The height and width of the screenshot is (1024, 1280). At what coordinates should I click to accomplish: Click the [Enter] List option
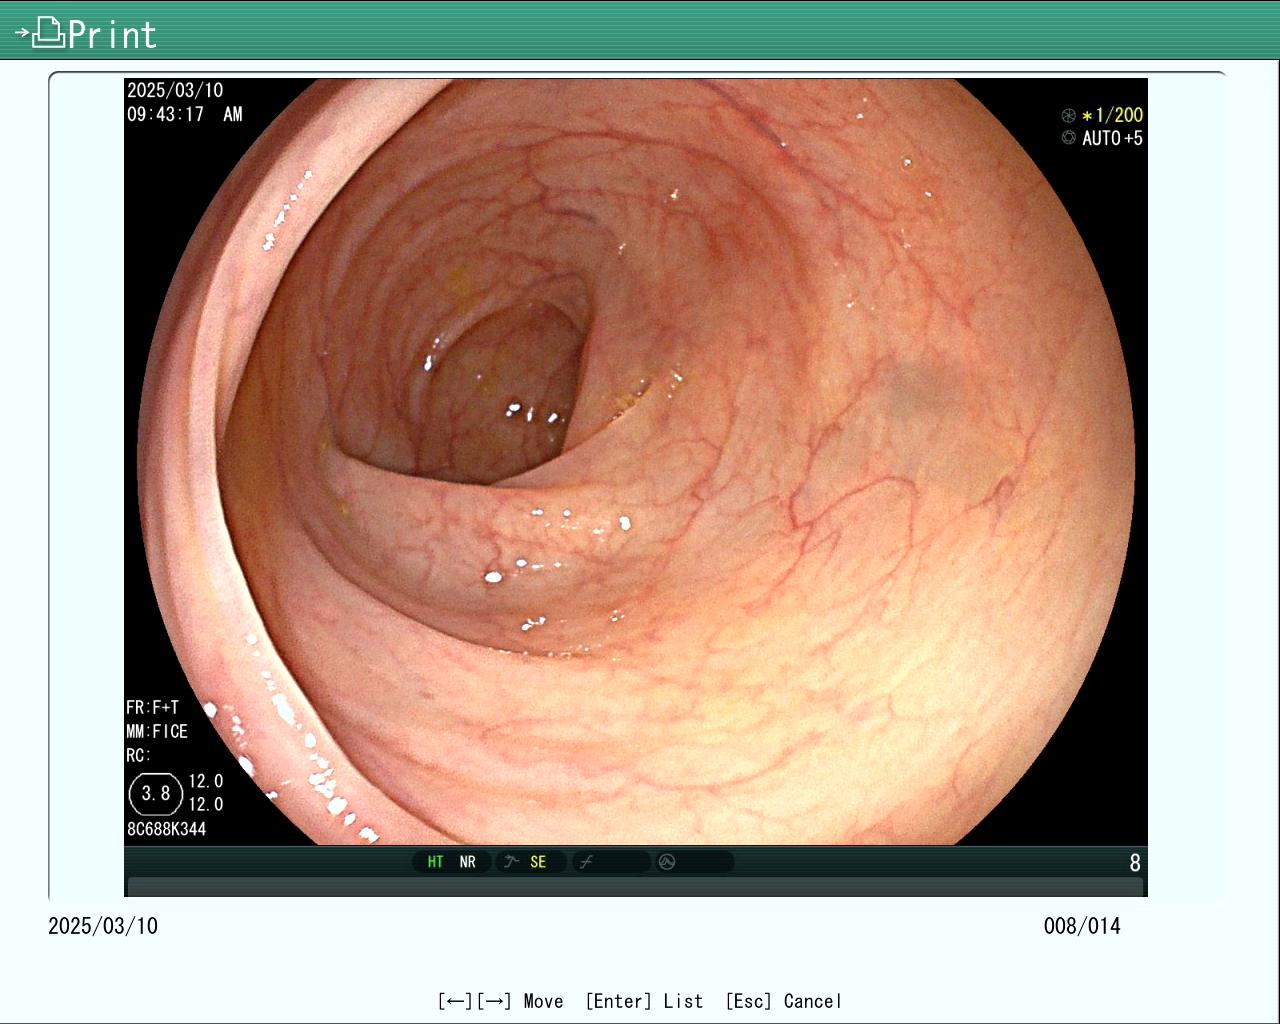[644, 1001]
